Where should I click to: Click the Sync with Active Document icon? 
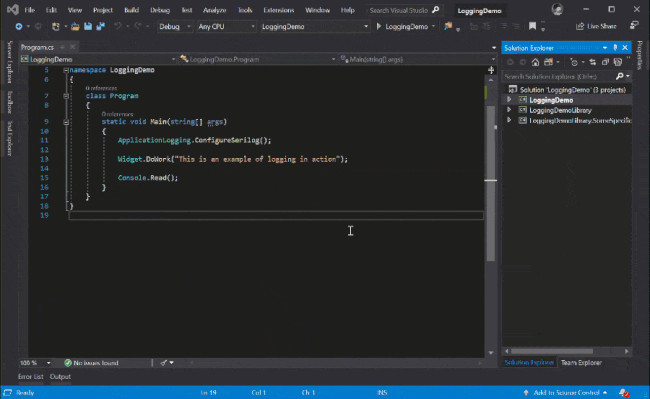click(x=593, y=62)
